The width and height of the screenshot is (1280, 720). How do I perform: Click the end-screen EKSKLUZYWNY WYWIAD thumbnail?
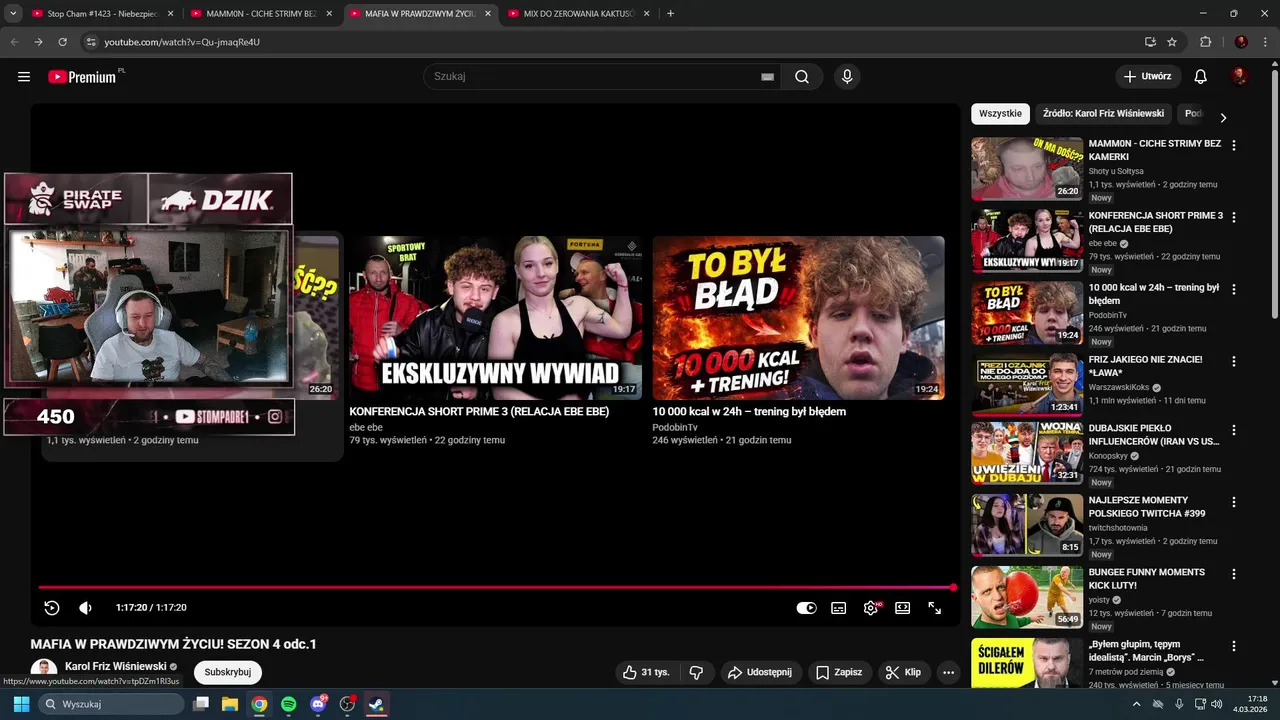point(495,318)
